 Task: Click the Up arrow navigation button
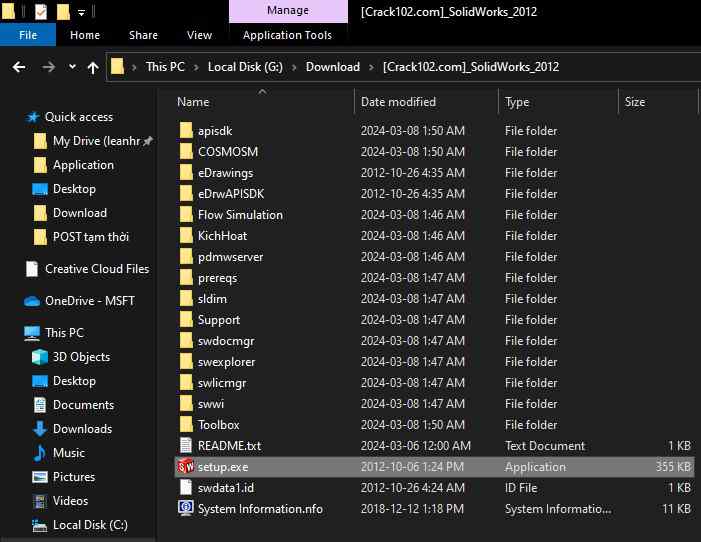click(93, 67)
